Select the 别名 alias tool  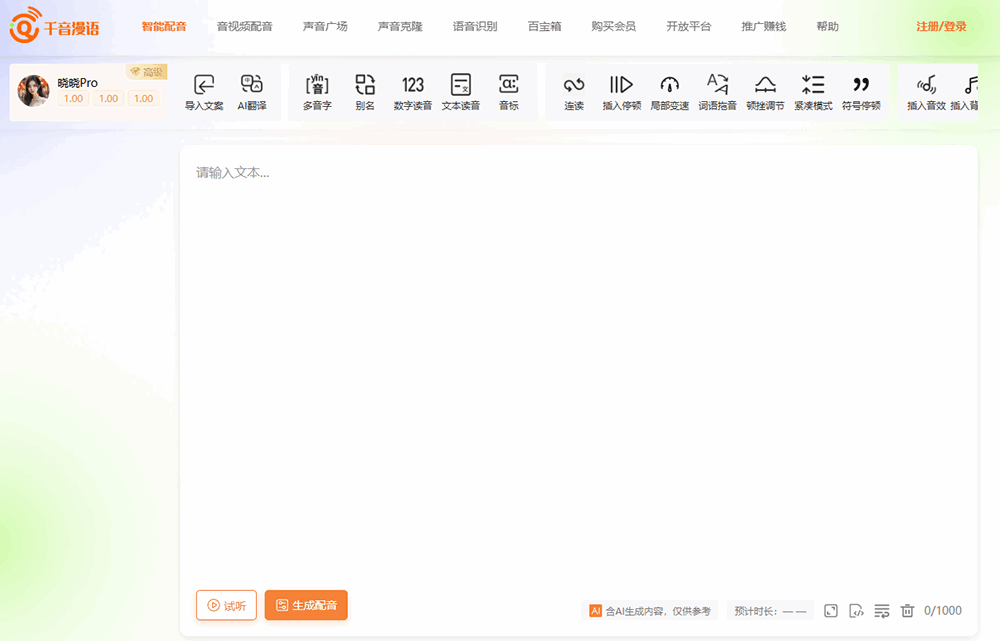[365, 92]
